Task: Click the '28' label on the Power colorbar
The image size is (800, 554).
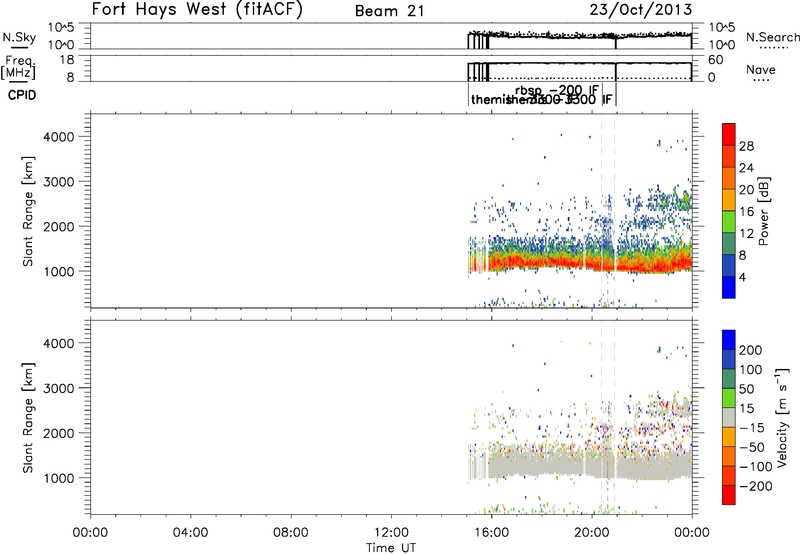Action: click(746, 146)
